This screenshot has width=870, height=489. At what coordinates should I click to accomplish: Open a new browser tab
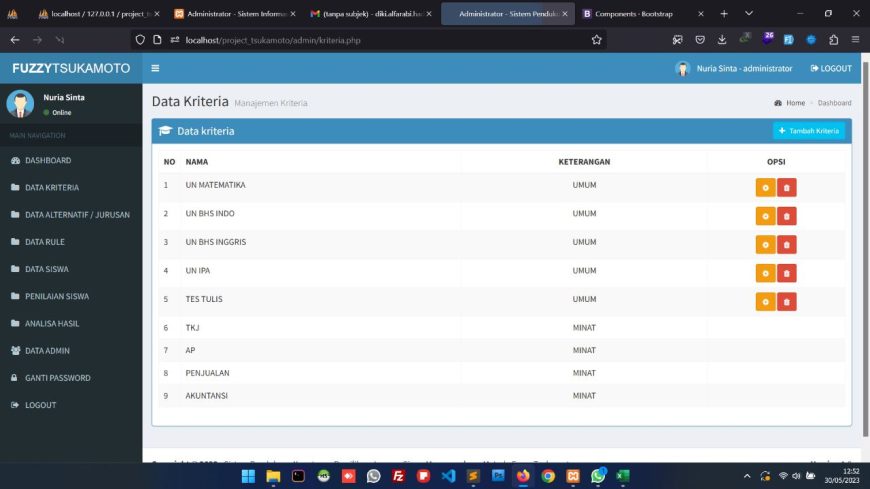click(724, 14)
